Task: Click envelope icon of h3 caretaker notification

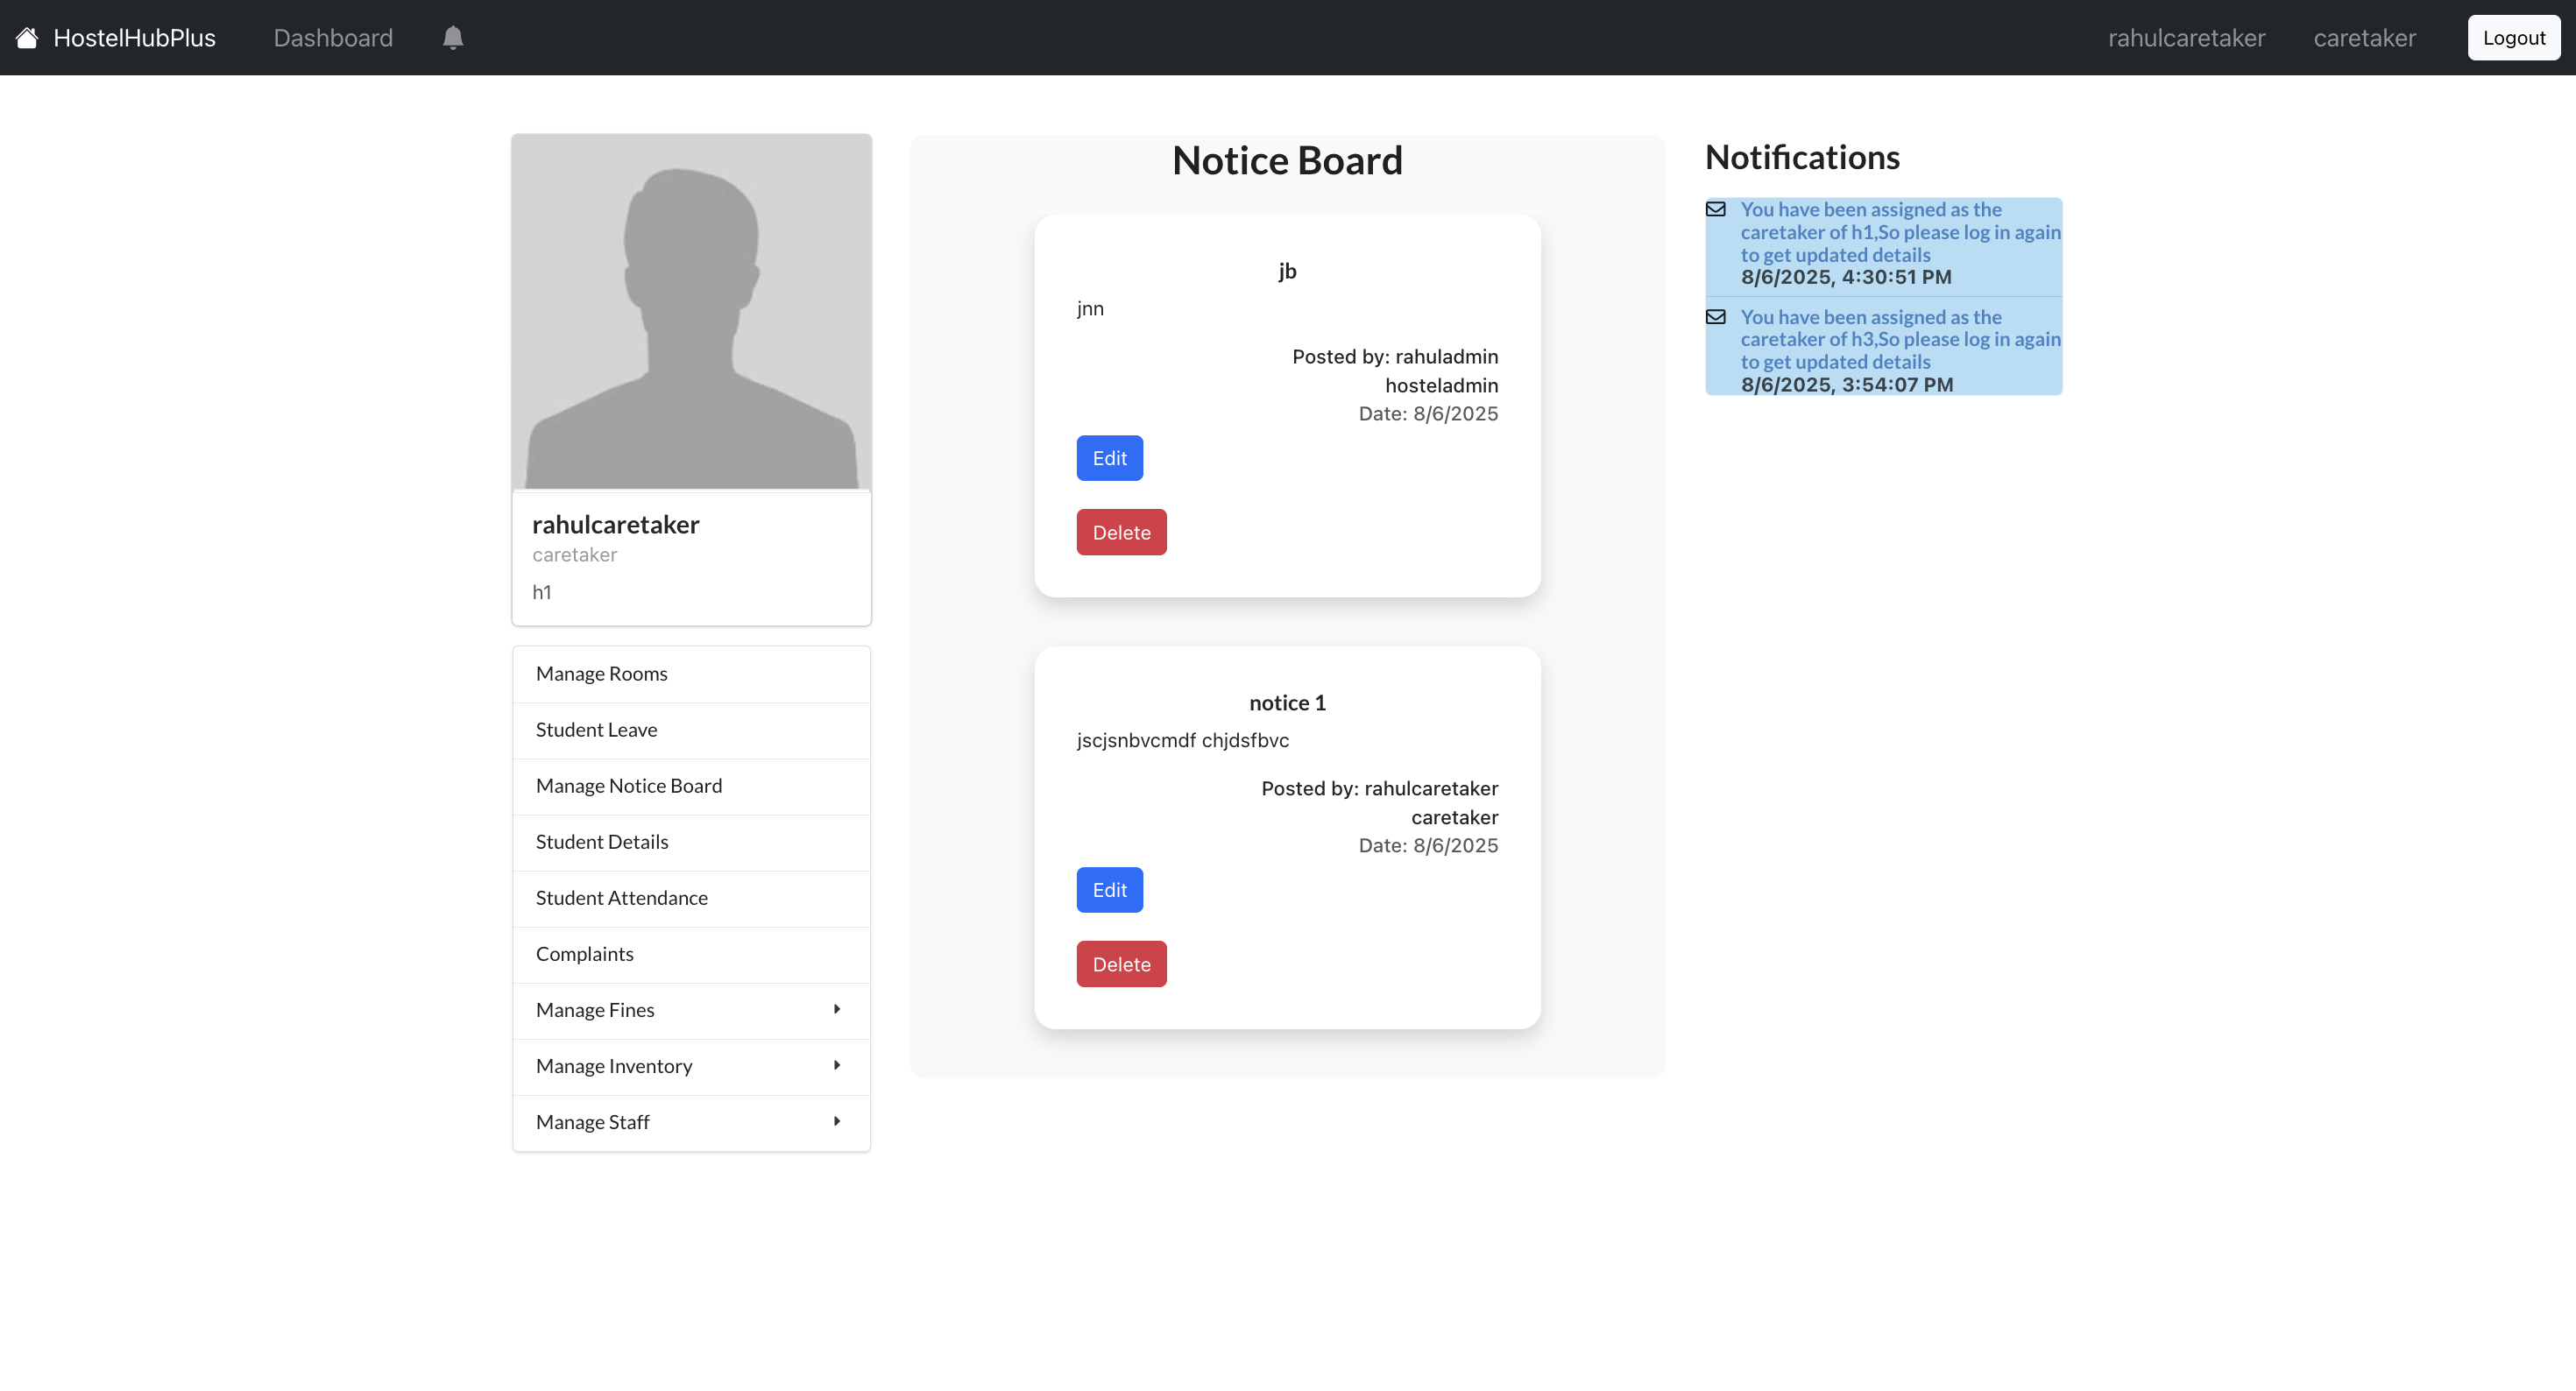Action: [1716, 317]
